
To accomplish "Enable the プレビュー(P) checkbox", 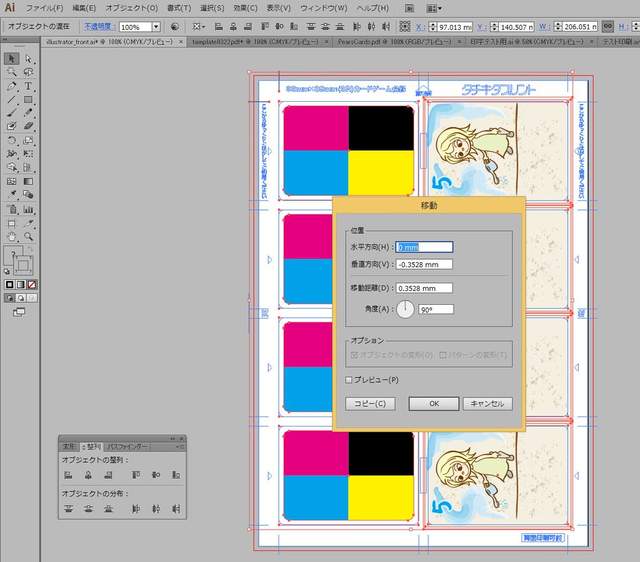I will (x=349, y=380).
